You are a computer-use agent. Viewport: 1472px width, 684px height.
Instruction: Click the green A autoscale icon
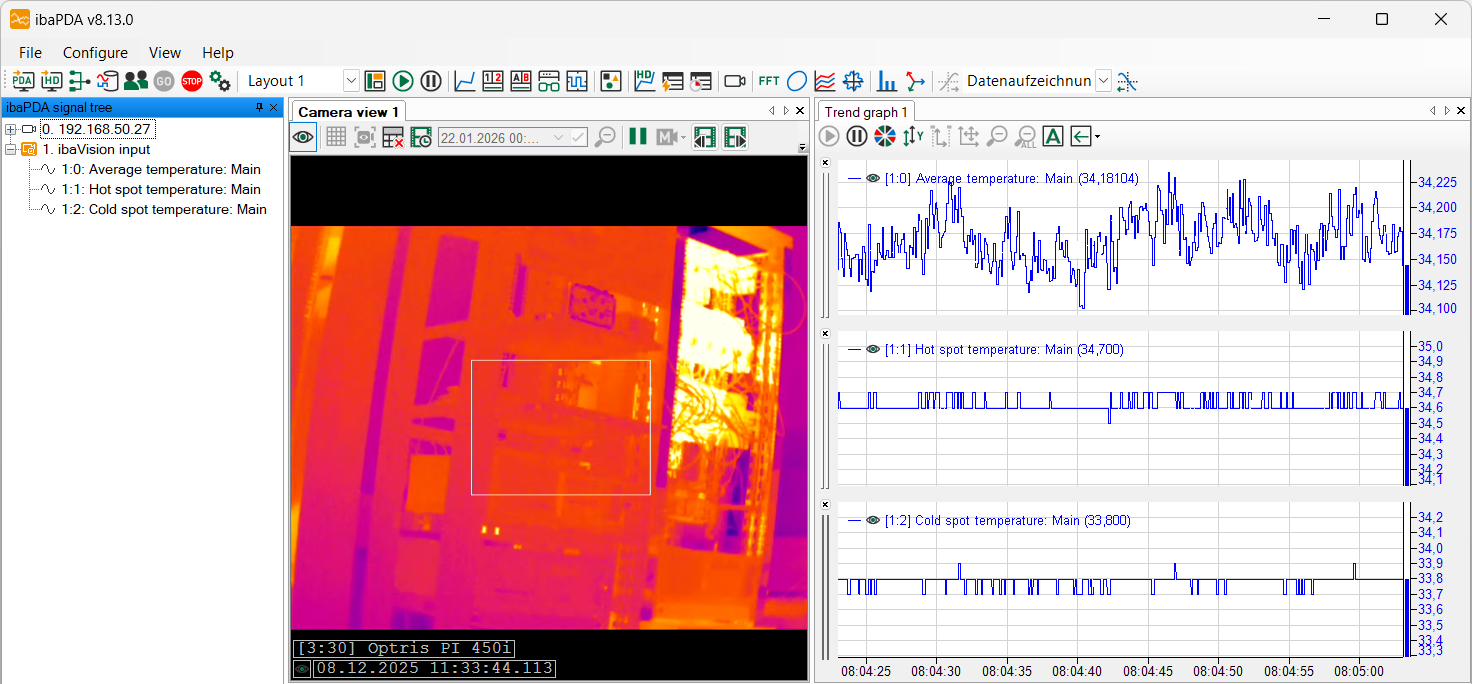[x=1052, y=137]
